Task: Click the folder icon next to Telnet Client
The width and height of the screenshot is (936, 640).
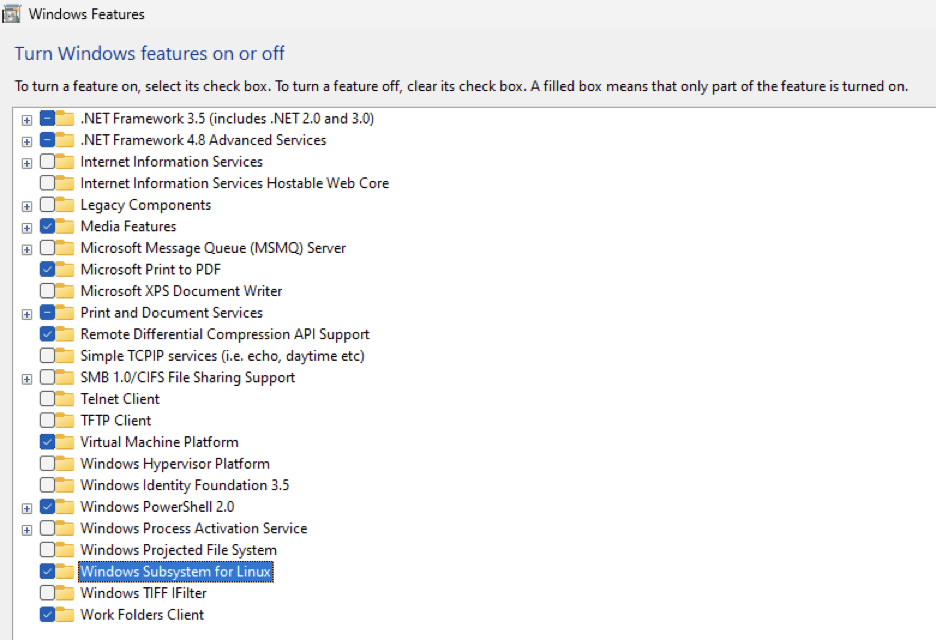Action: tap(66, 399)
